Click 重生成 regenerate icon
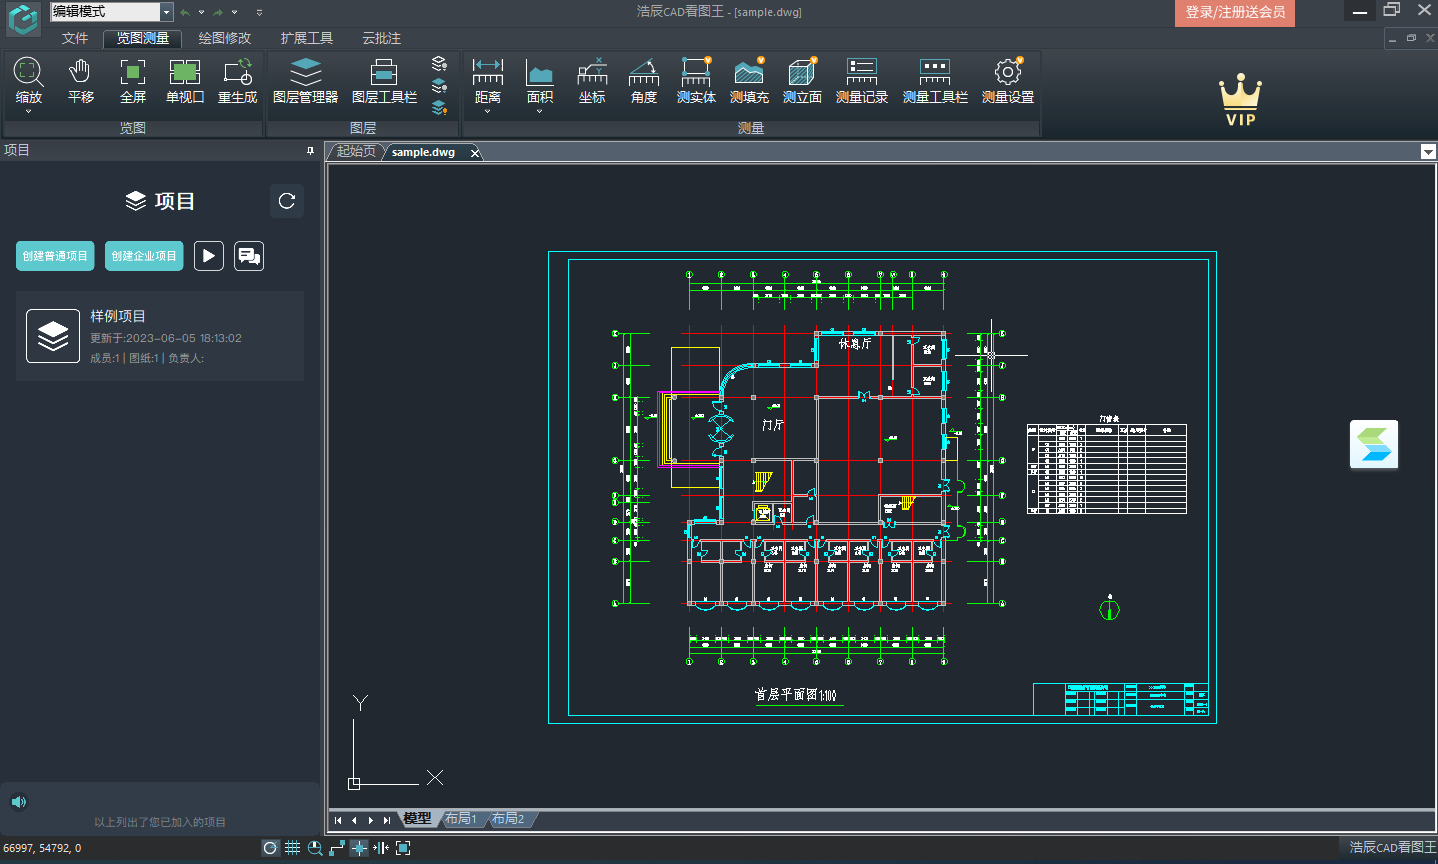1438x864 pixels. coord(238,80)
